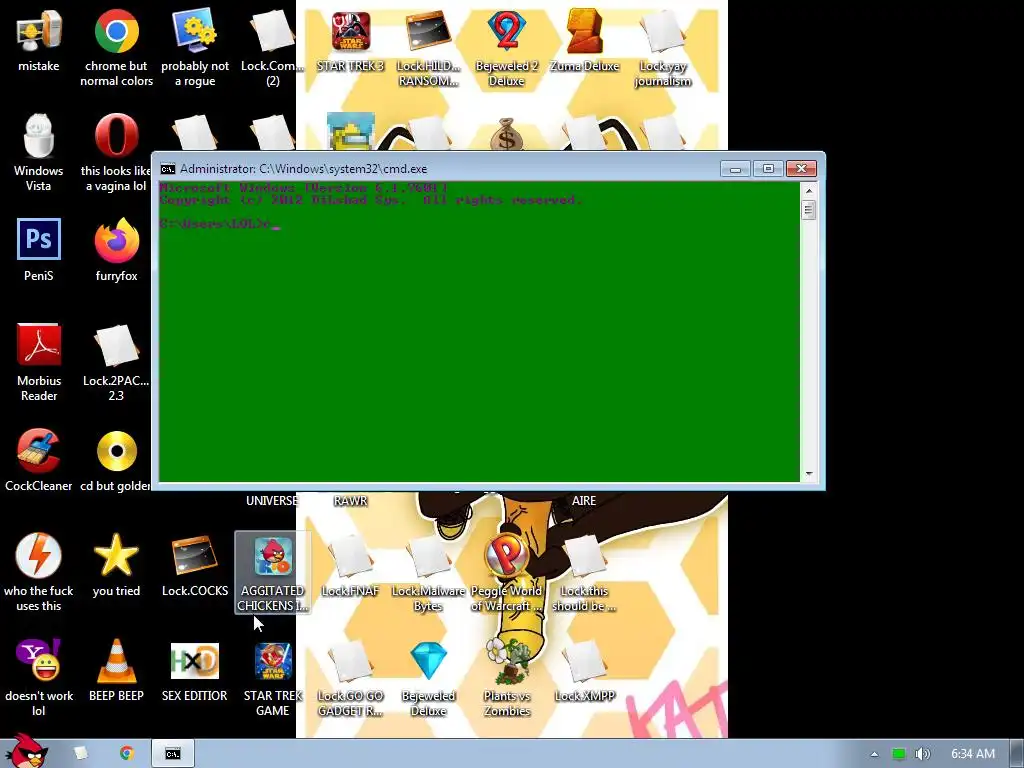
Task: Close the cmd.exe window
Action: [x=801, y=169]
